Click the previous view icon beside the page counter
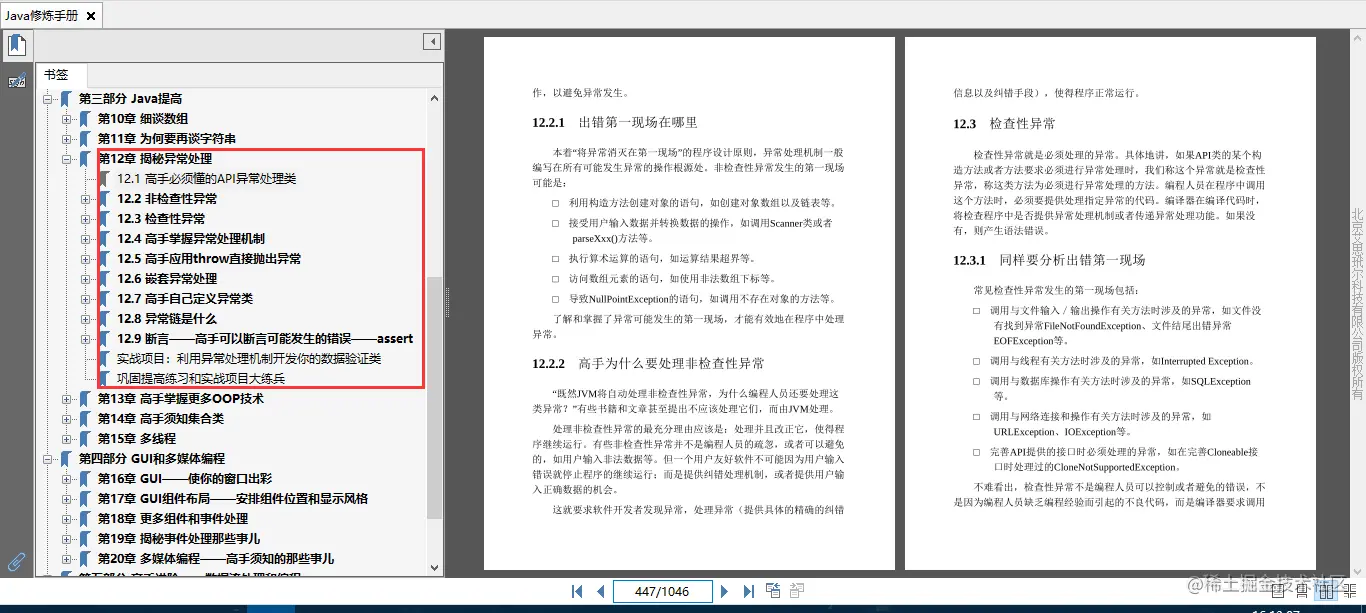This screenshot has height=613, width=1366. tap(772, 590)
